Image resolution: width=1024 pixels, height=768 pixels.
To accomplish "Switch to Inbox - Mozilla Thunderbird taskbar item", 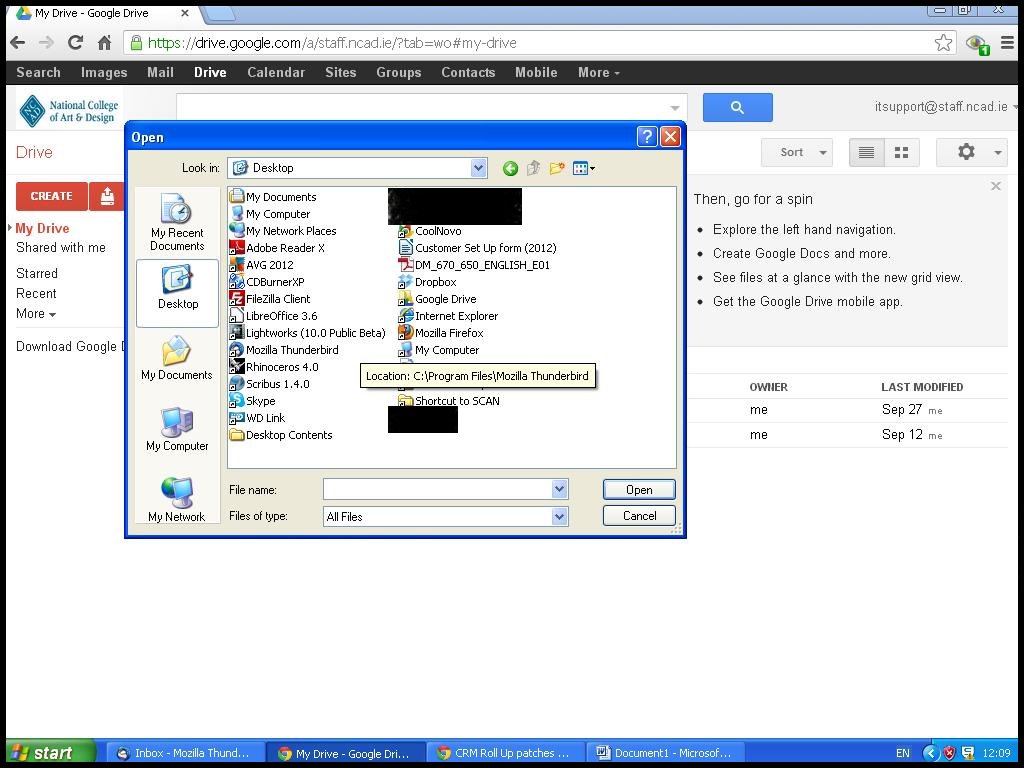I will (x=185, y=753).
